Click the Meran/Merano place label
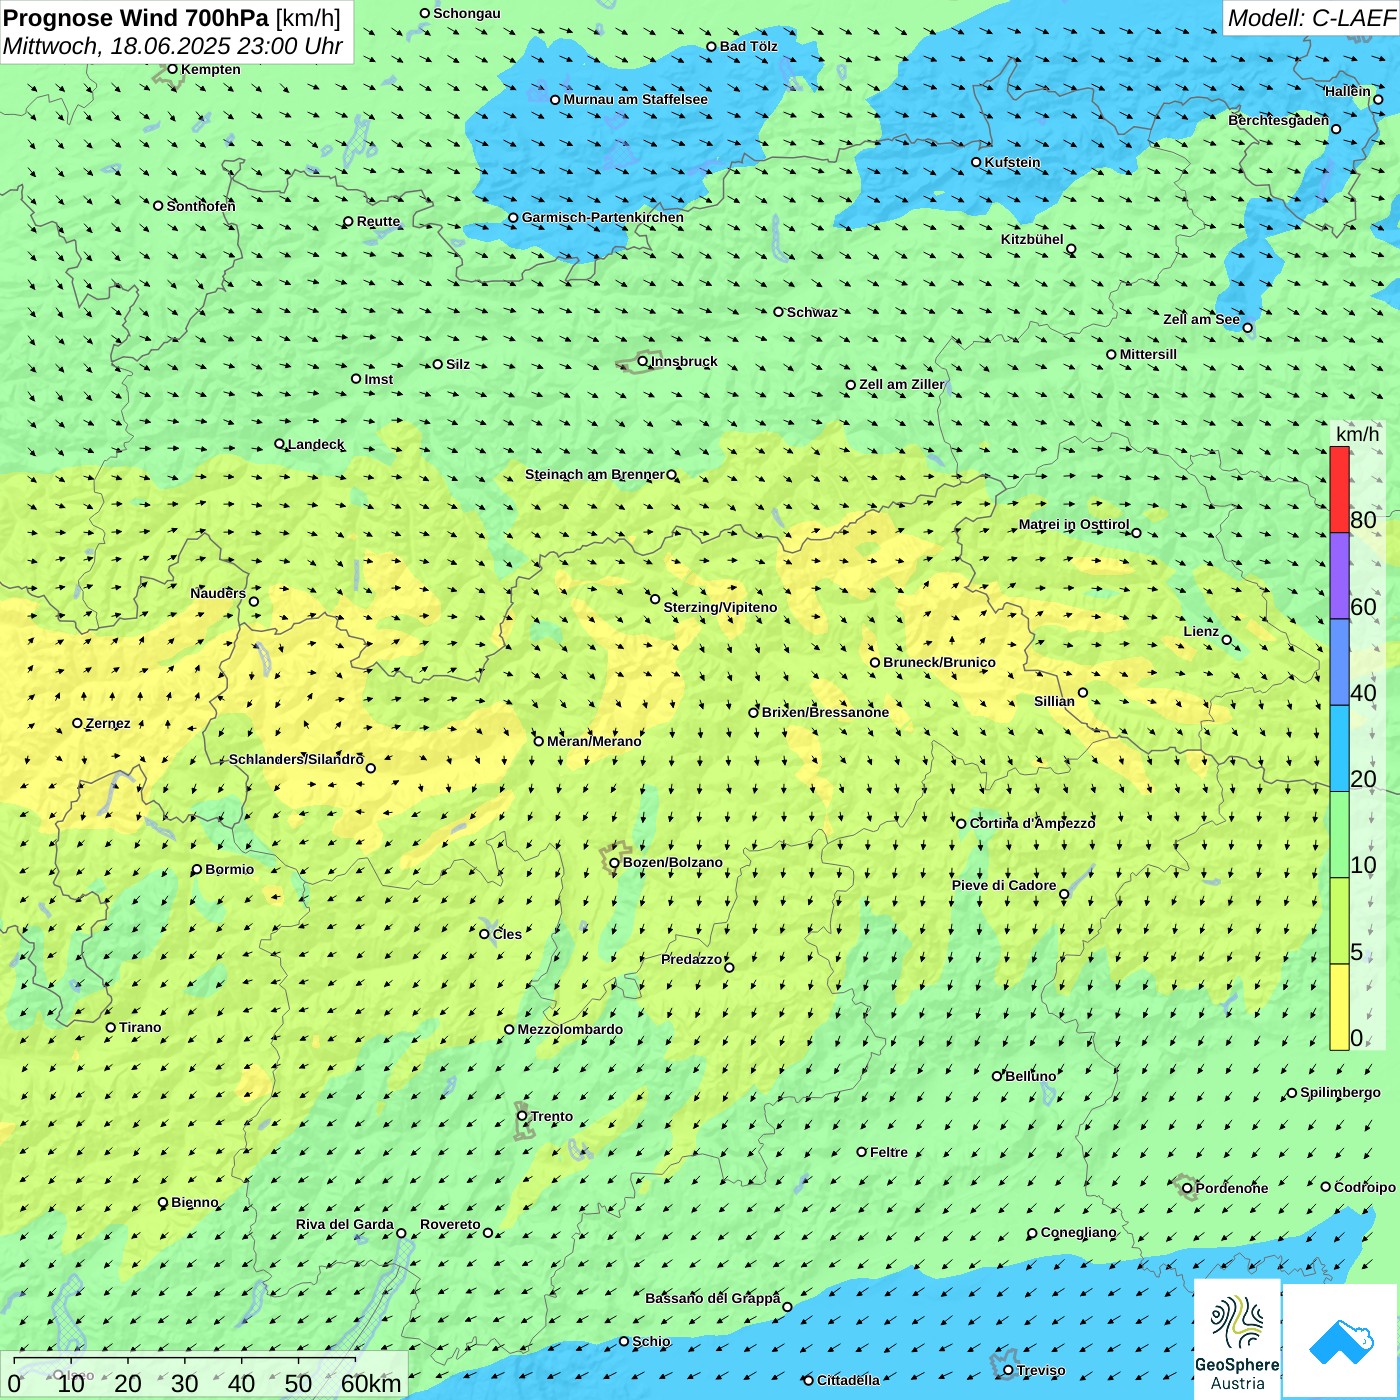Screen dimensions: 1400x1400 594,741
